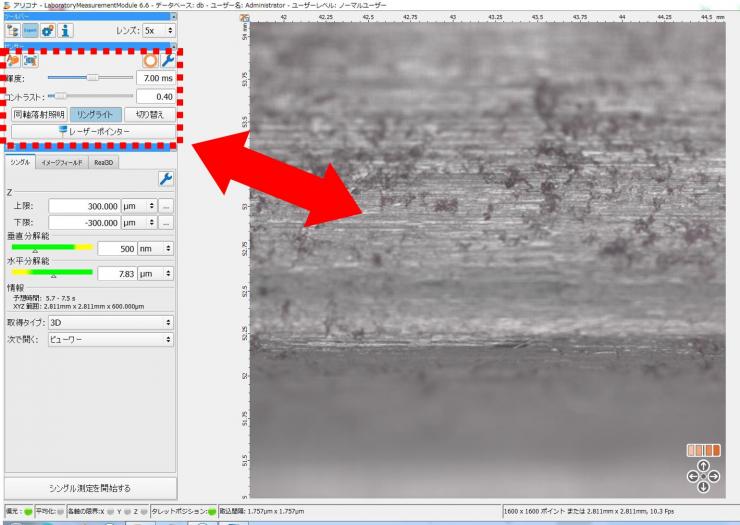Toggle the highlighted Expert mode toolbar button

(x=30, y=31)
